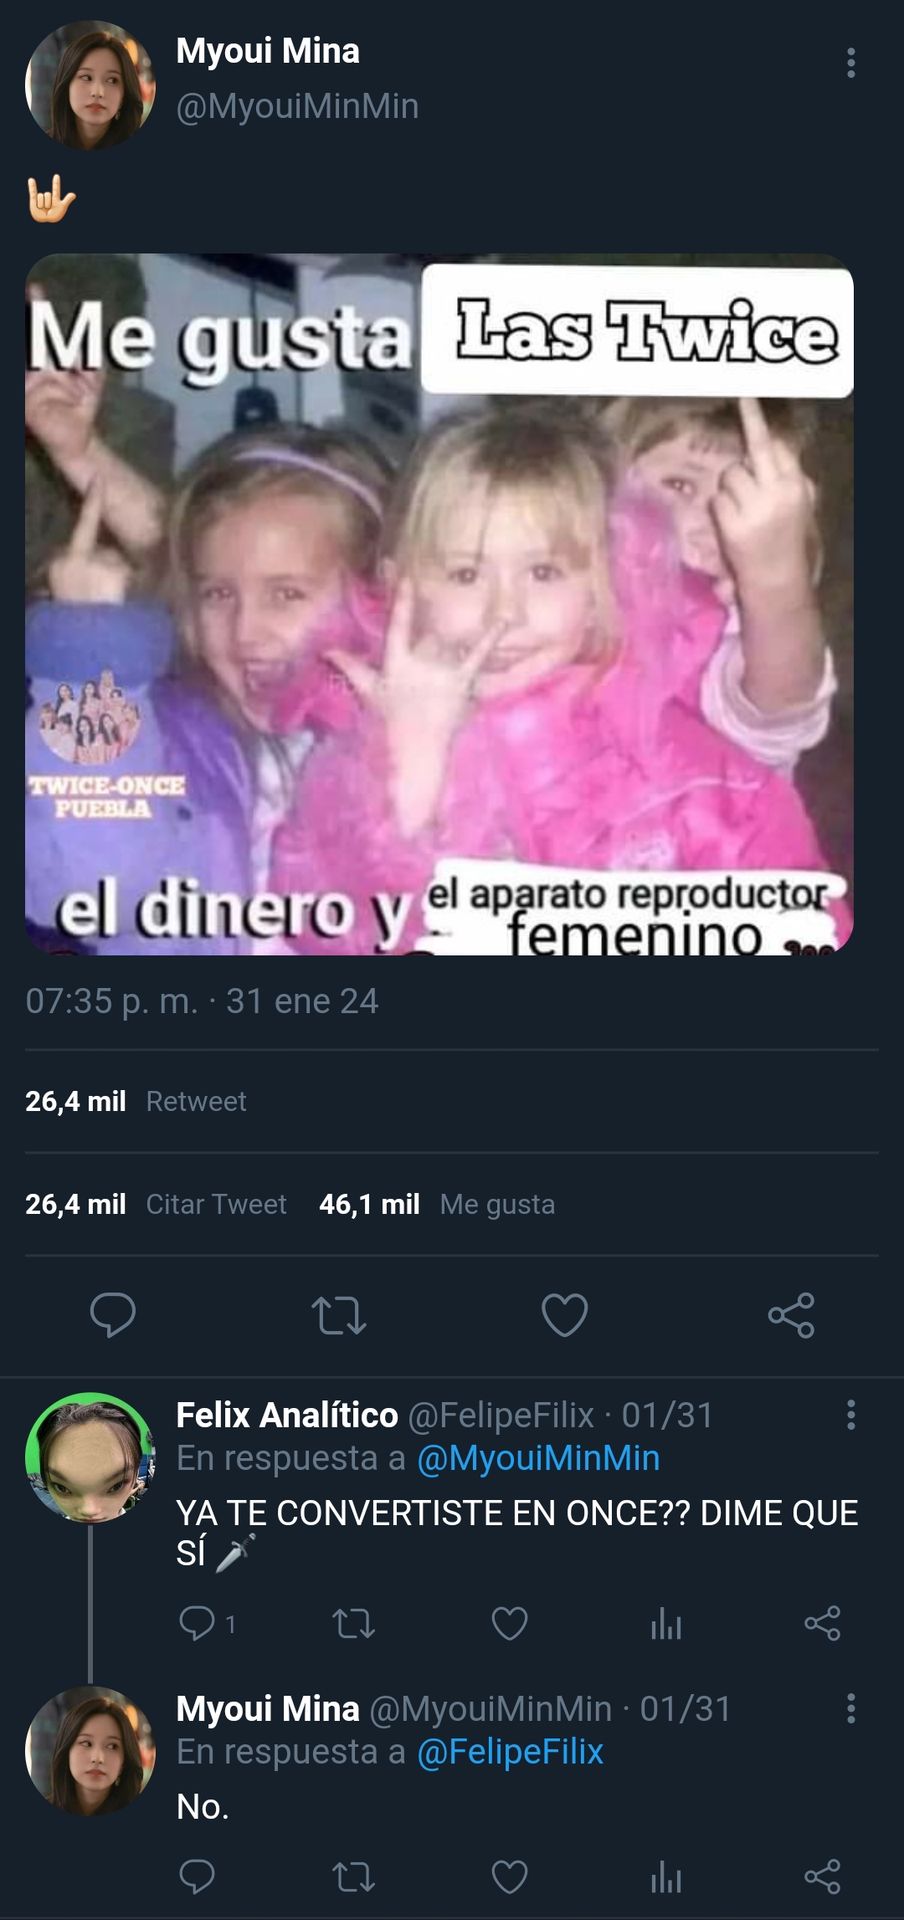Share the main tweet

click(791, 1315)
